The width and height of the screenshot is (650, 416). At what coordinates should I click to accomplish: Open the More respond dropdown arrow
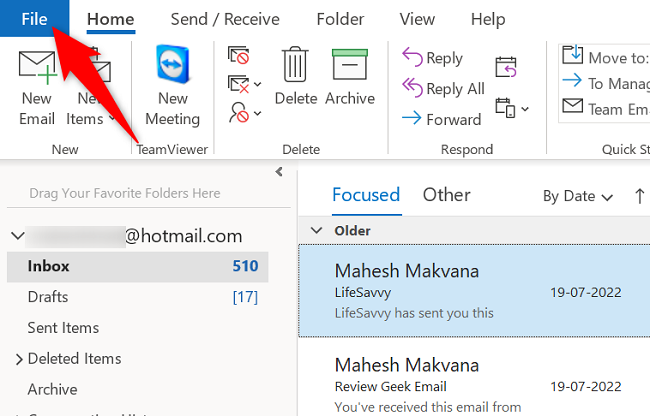(525, 109)
